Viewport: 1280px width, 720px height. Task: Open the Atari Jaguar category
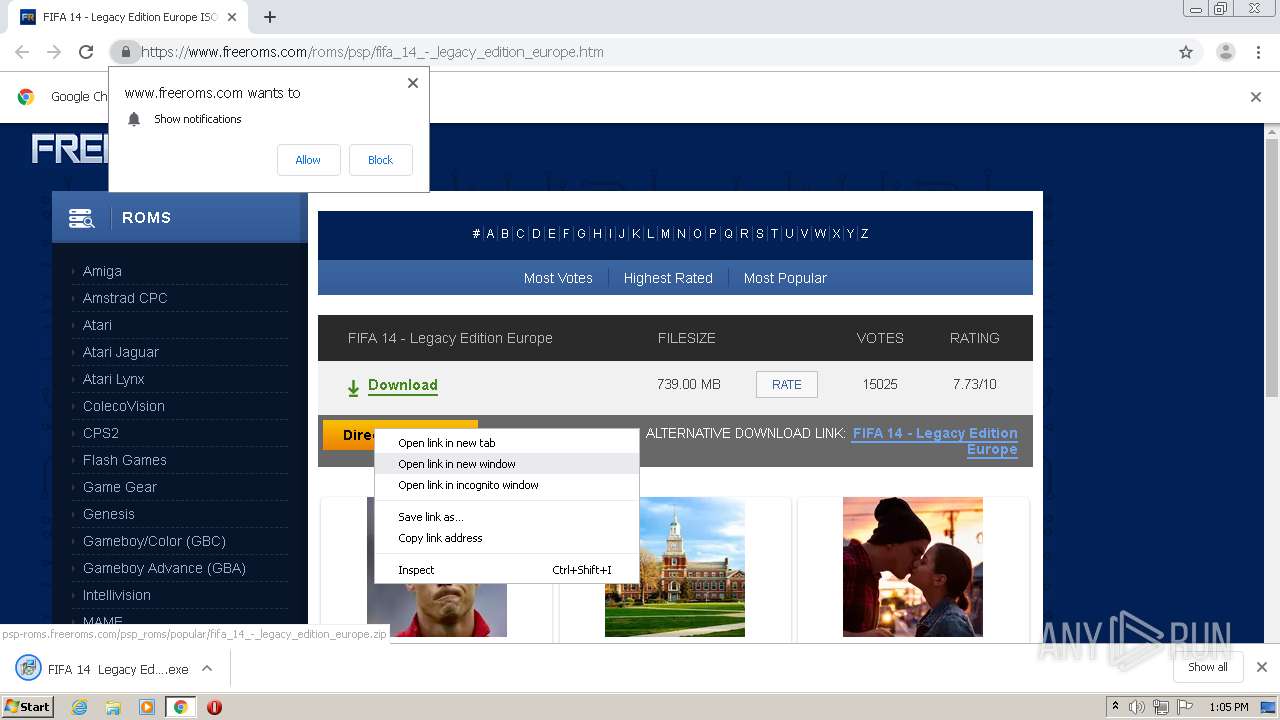click(121, 352)
